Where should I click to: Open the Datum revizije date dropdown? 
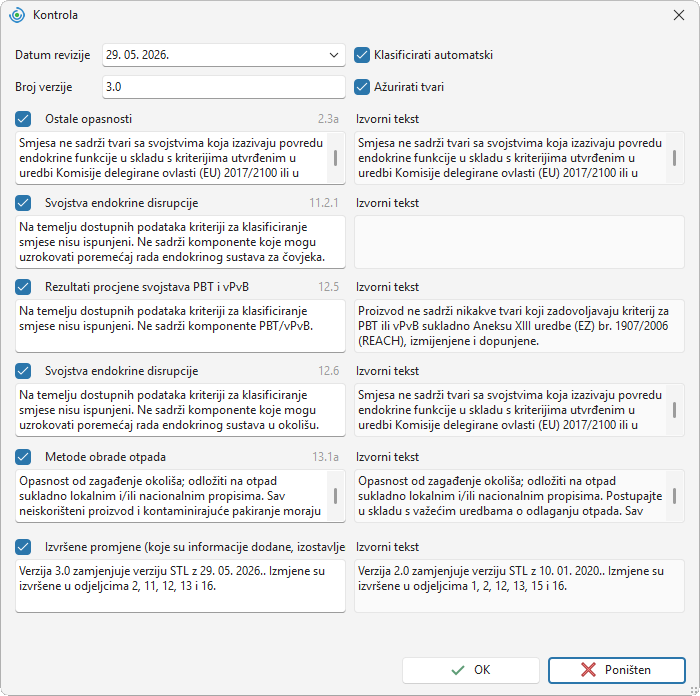click(x=333, y=55)
